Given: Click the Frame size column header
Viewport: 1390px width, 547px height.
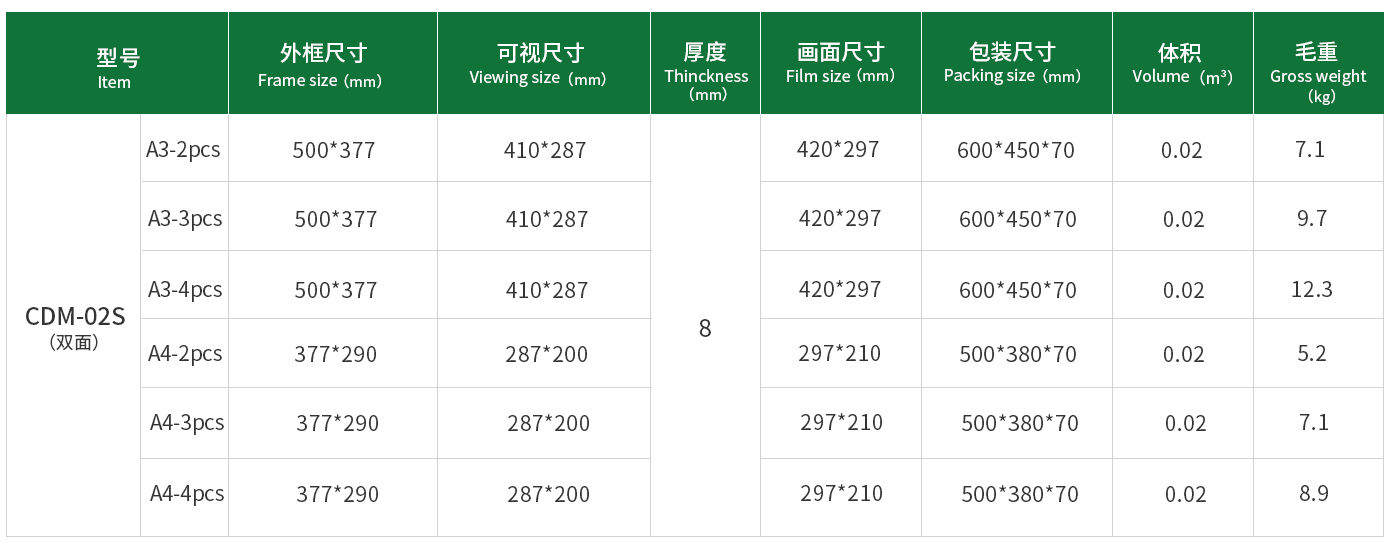Looking at the screenshot, I should click(333, 63).
